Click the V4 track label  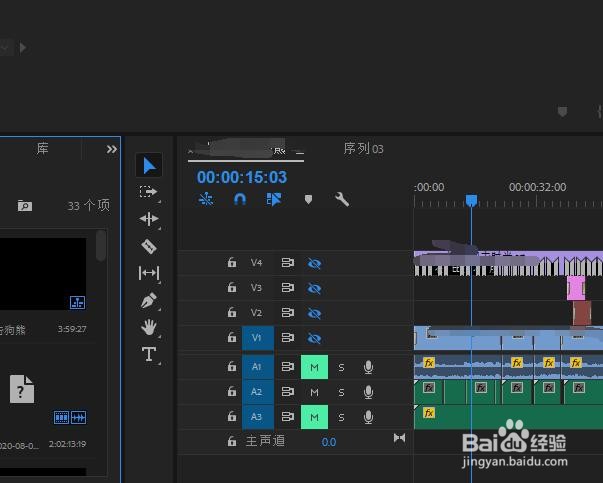click(257, 263)
